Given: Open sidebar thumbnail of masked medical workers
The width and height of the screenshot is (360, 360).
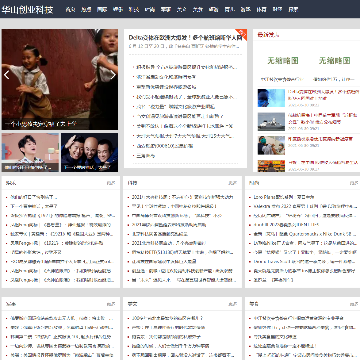Looking at the screenshot, I should tap(271, 145).
